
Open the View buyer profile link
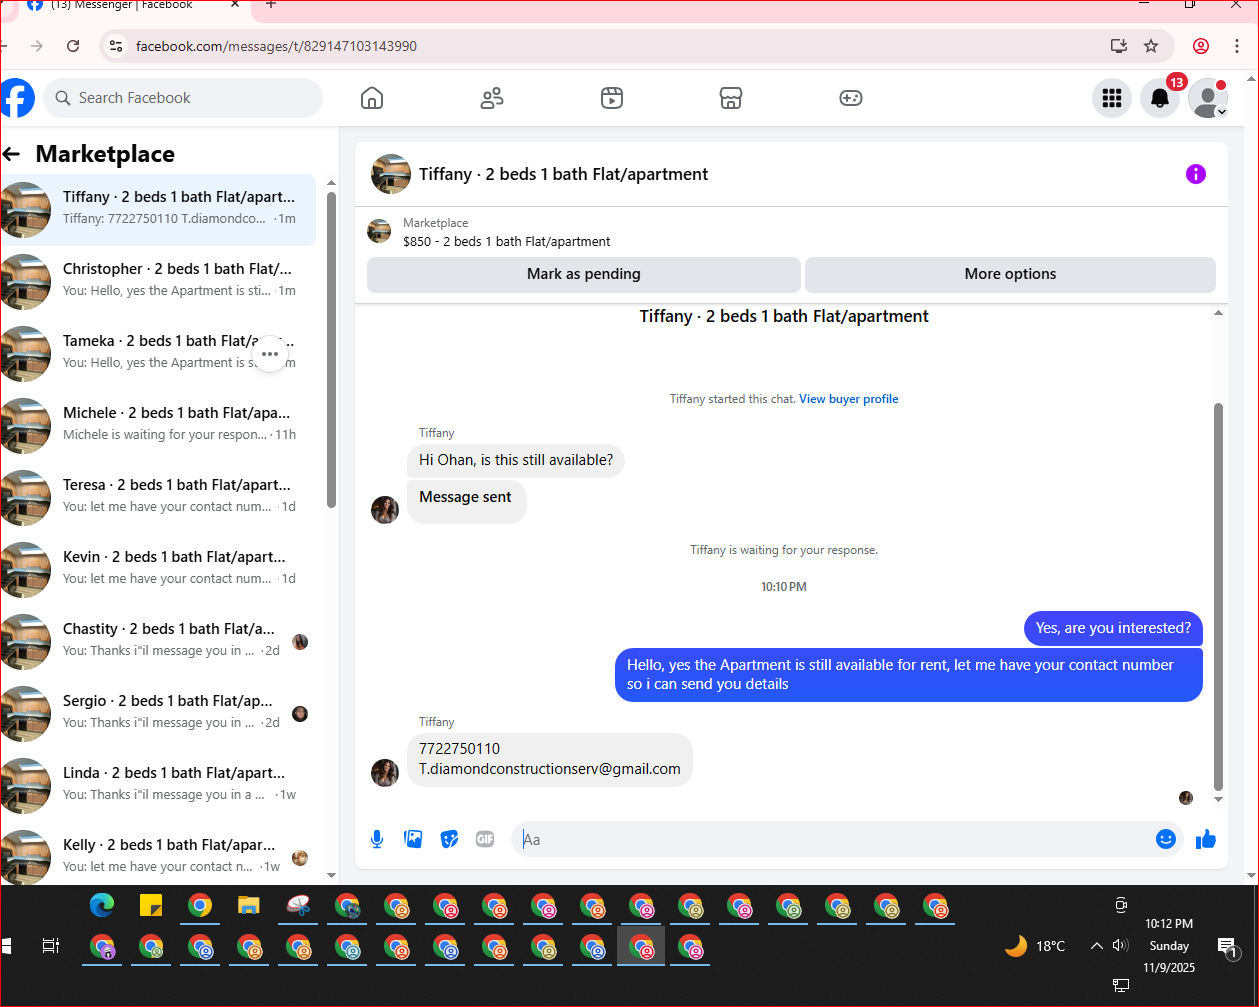848,399
